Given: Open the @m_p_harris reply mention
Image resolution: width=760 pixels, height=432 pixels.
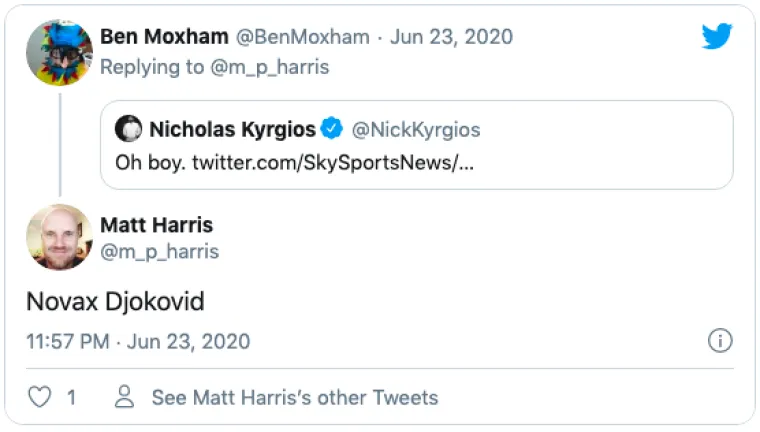Looking at the screenshot, I should [270, 67].
